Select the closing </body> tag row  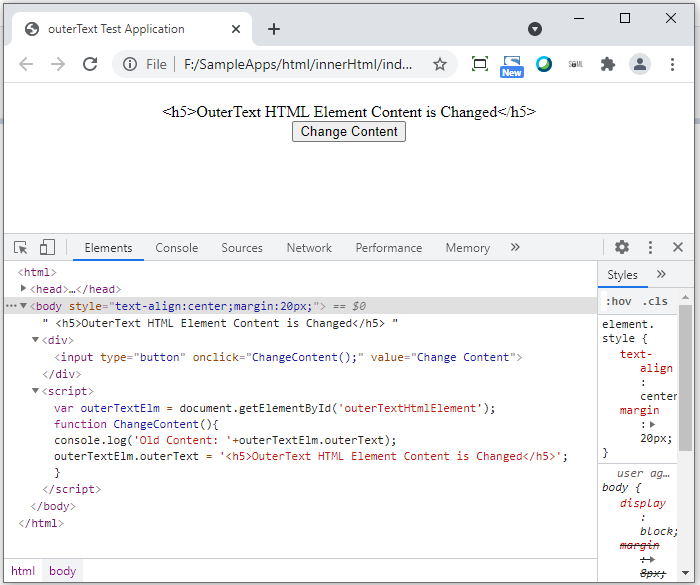pyautogui.click(x=53, y=506)
